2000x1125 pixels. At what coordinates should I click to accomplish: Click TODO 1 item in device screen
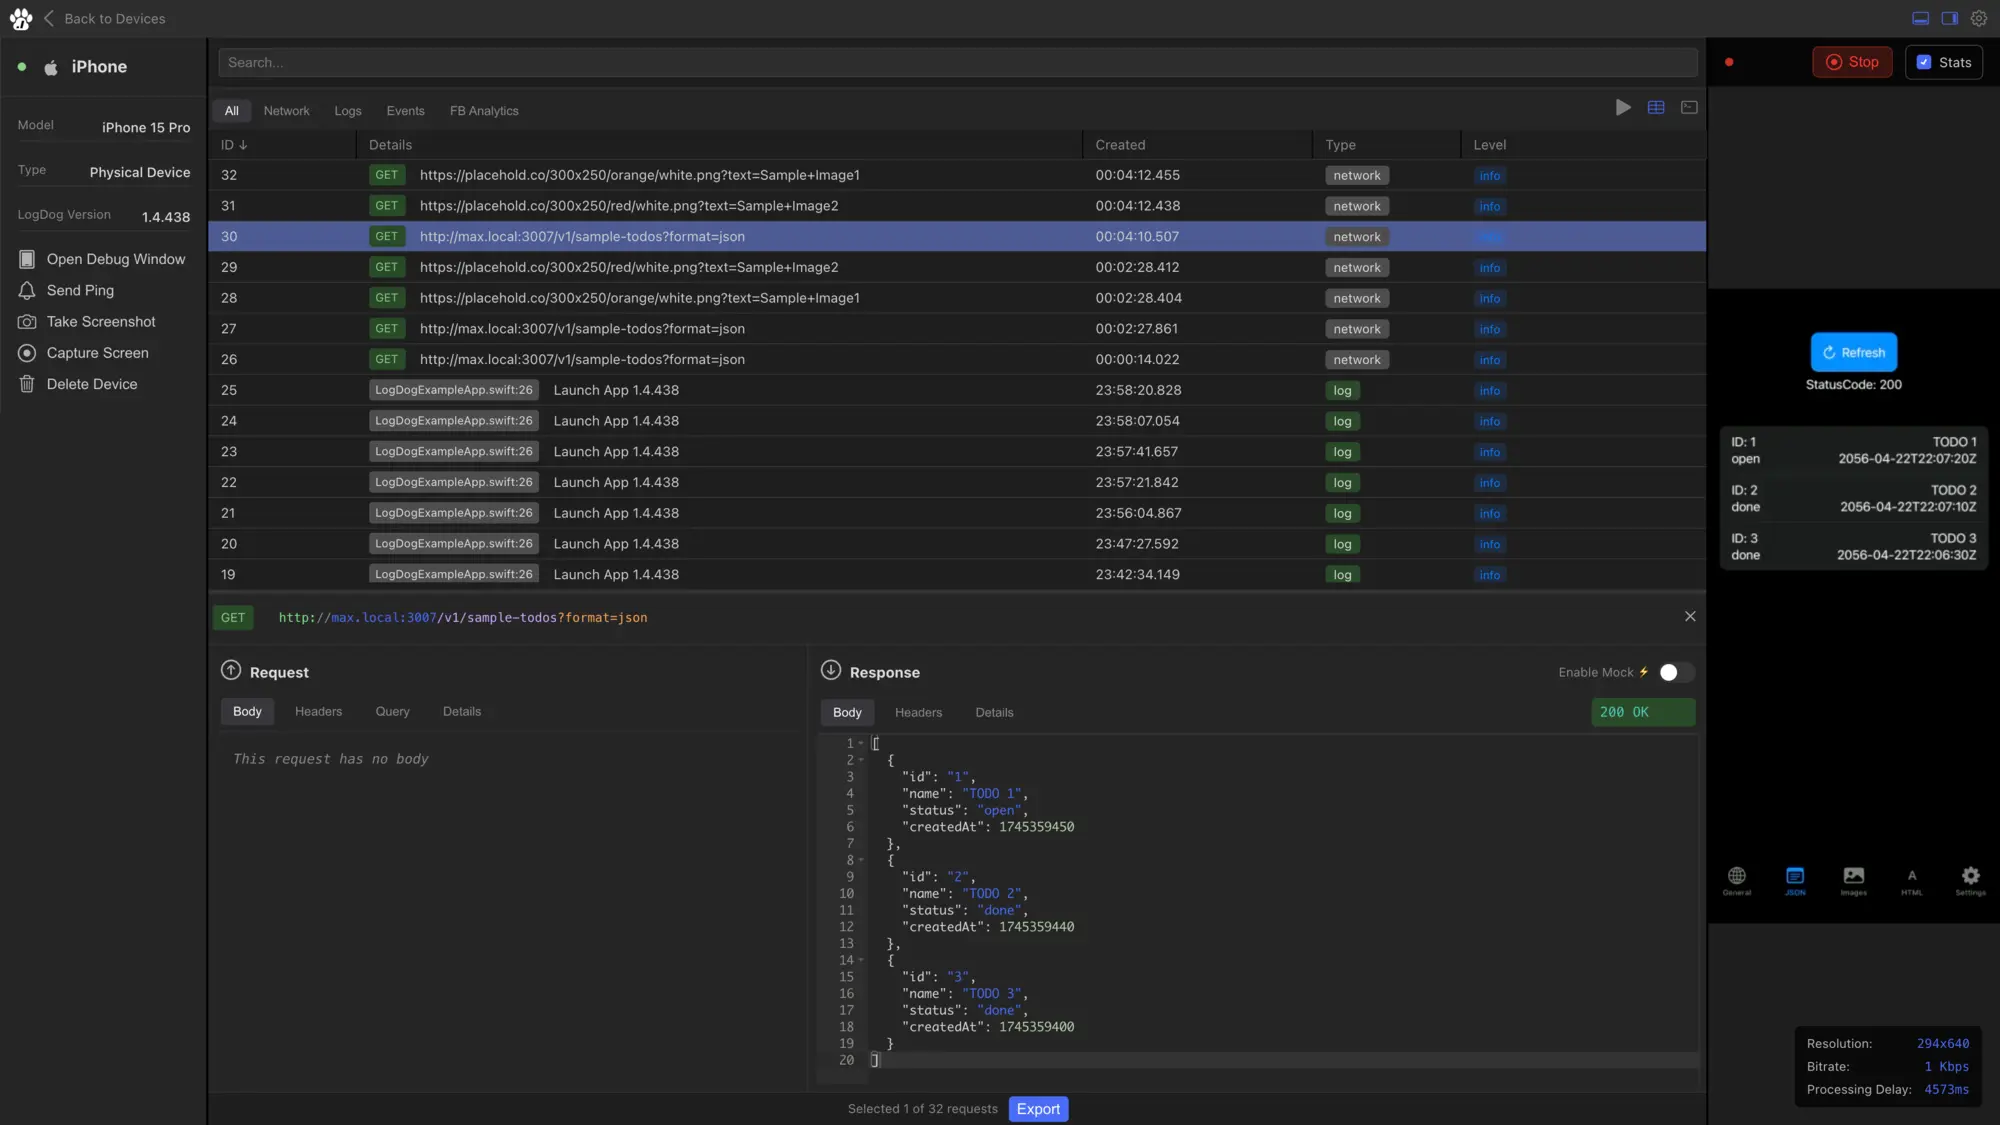pos(1854,450)
